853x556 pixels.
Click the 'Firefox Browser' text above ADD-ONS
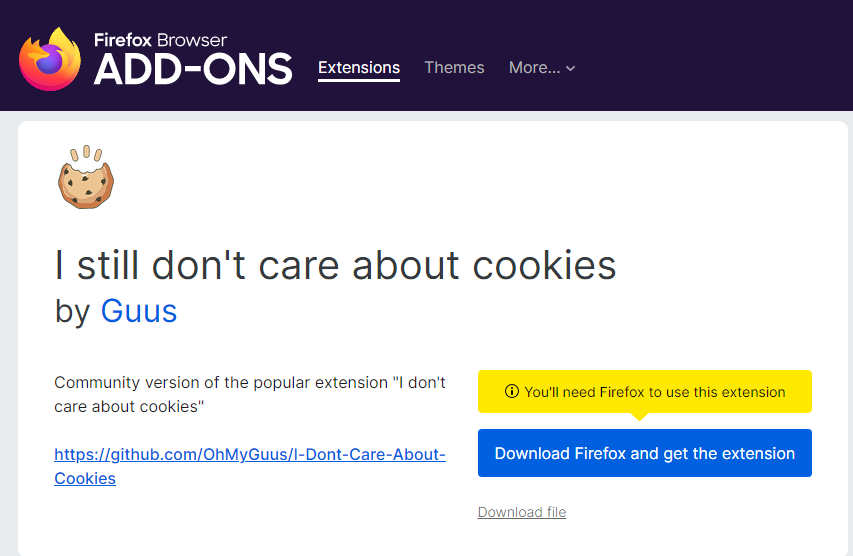pyautogui.click(x=160, y=41)
